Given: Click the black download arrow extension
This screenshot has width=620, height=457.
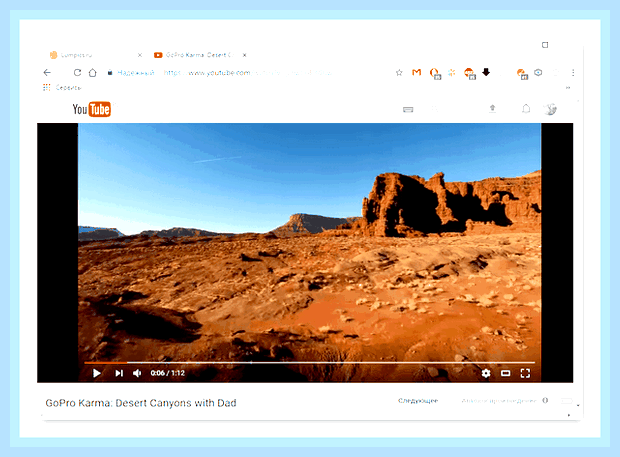Looking at the screenshot, I should tap(486, 72).
